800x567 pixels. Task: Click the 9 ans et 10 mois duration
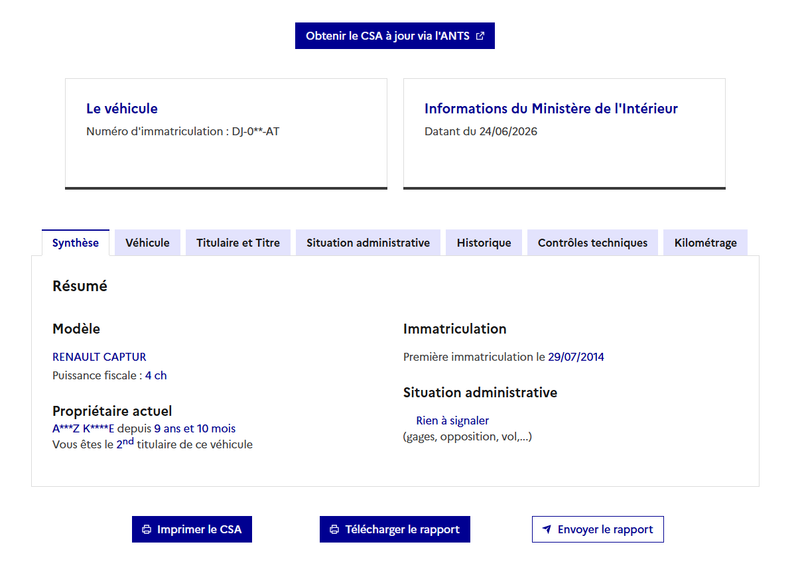click(x=195, y=429)
